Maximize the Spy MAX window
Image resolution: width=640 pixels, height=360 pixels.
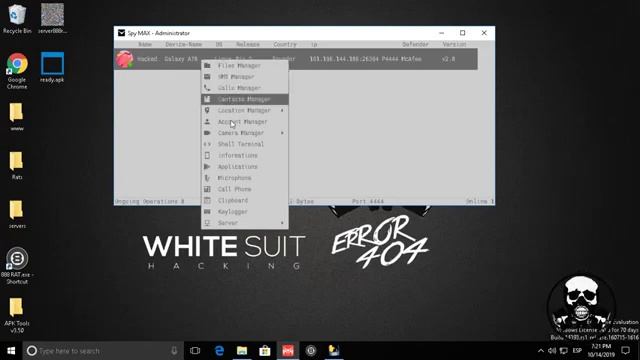point(462,33)
